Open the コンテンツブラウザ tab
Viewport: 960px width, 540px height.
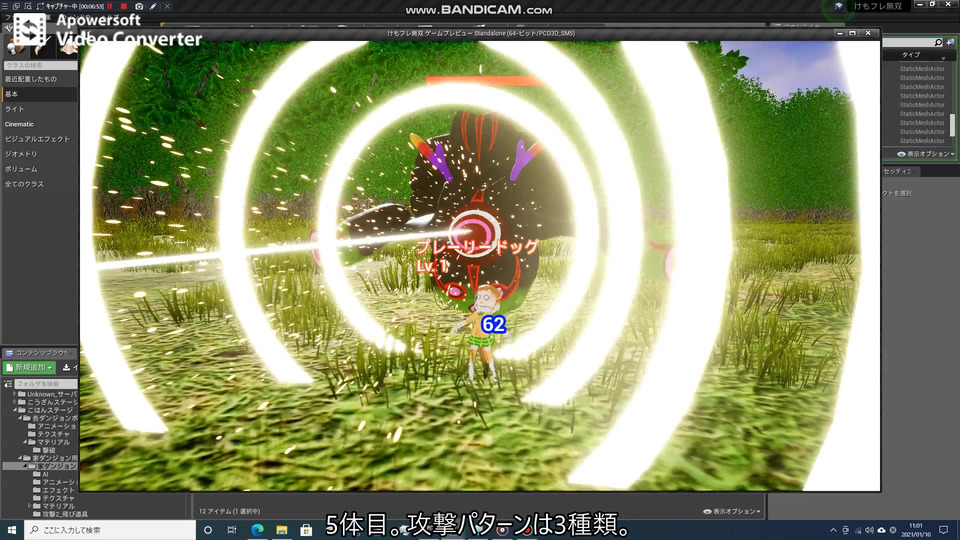coord(38,353)
